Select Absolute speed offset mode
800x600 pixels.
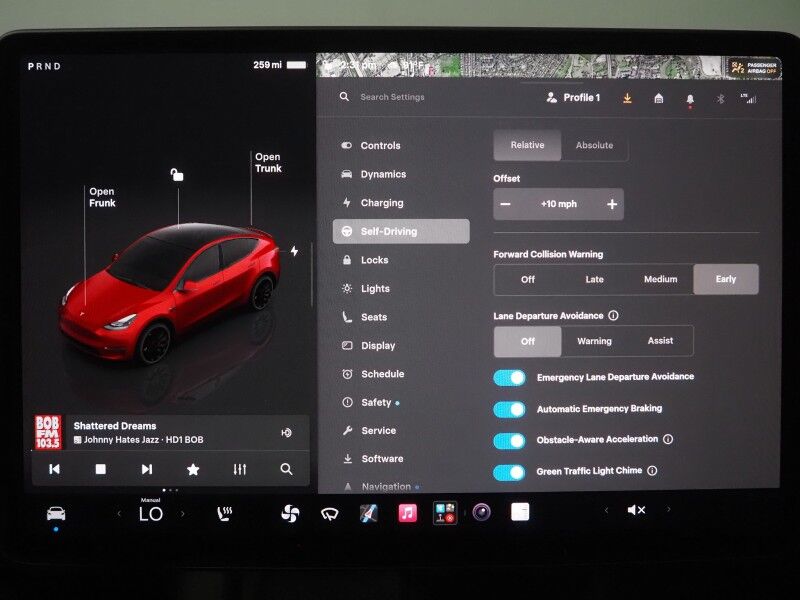point(594,145)
